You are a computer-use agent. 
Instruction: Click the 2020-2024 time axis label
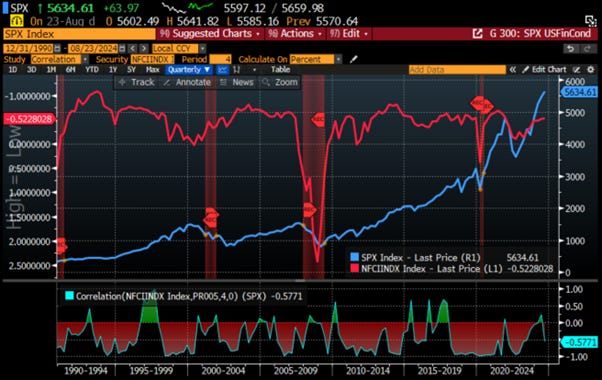coord(512,371)
